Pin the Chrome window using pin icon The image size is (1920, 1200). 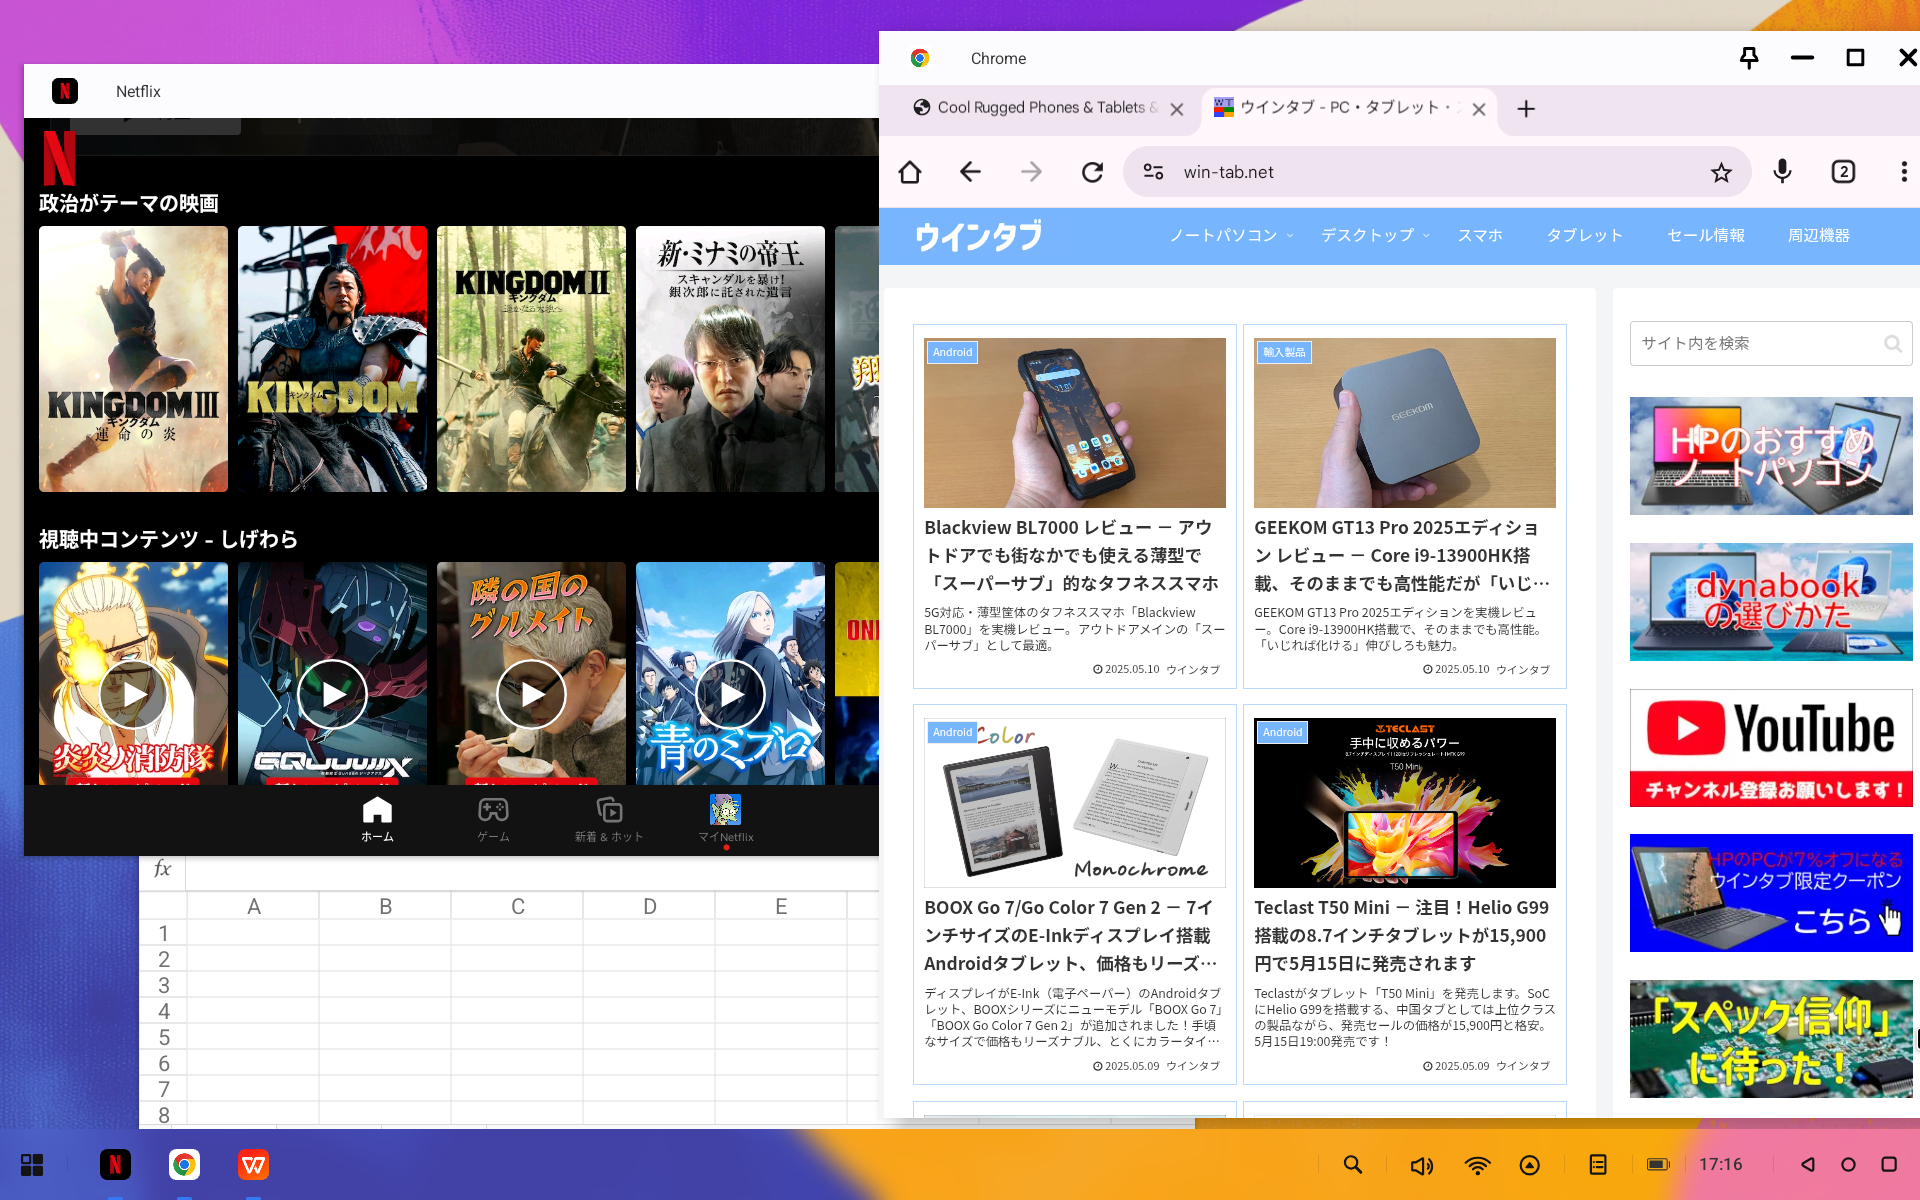(x=1749, y=58)
